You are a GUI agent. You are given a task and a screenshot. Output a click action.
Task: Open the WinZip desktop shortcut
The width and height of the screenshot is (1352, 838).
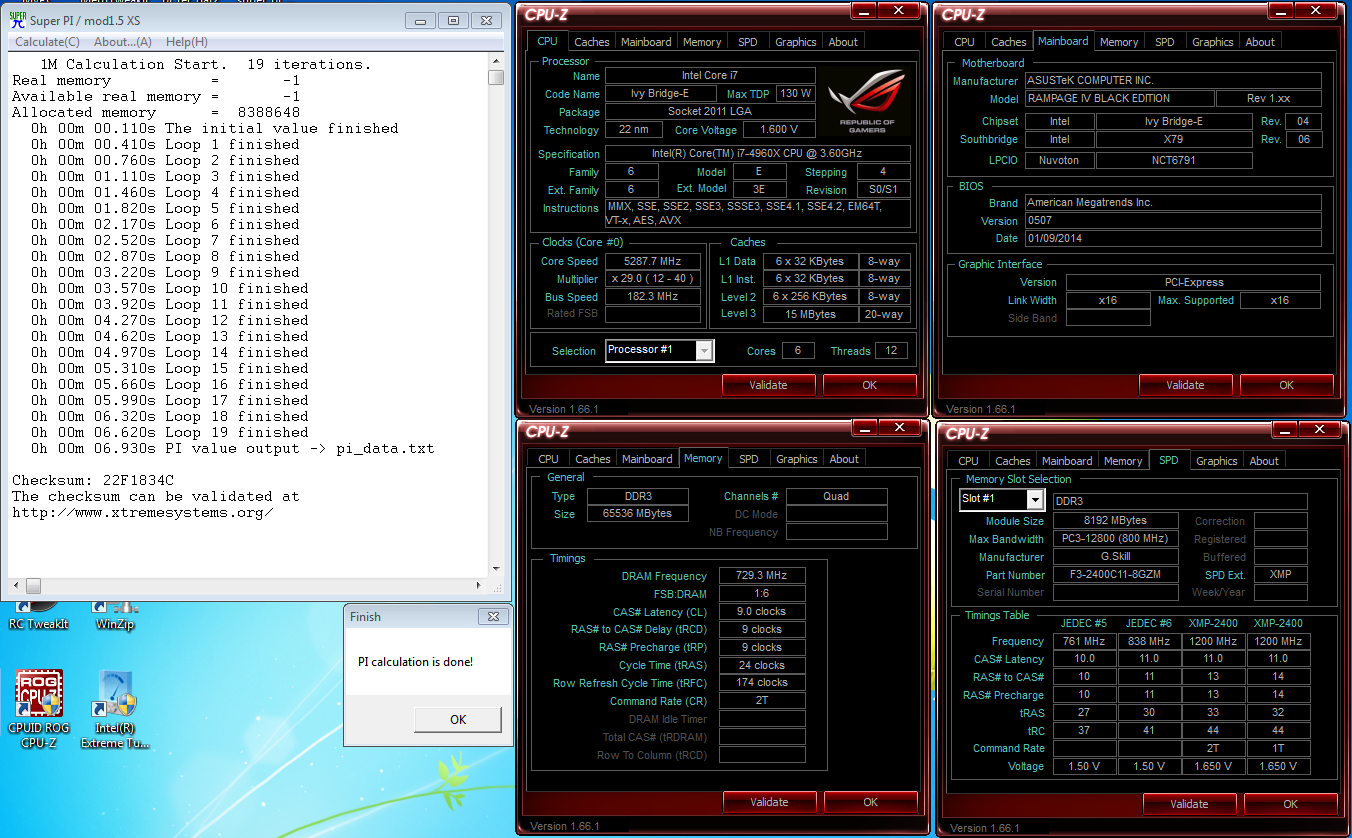115,615
